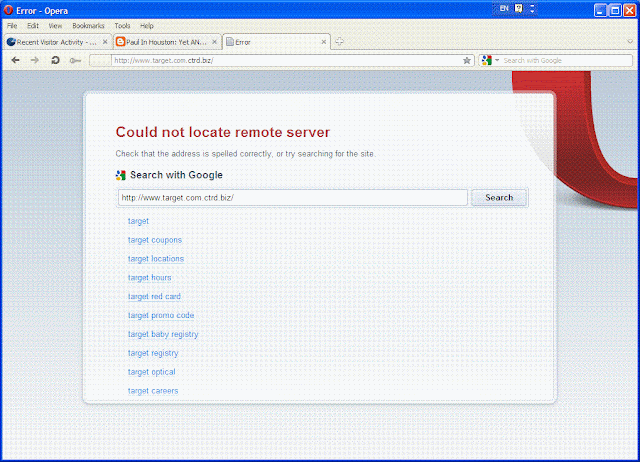
Task: Click the Search with Google toolbar field
Action: (x=567, y=60)
